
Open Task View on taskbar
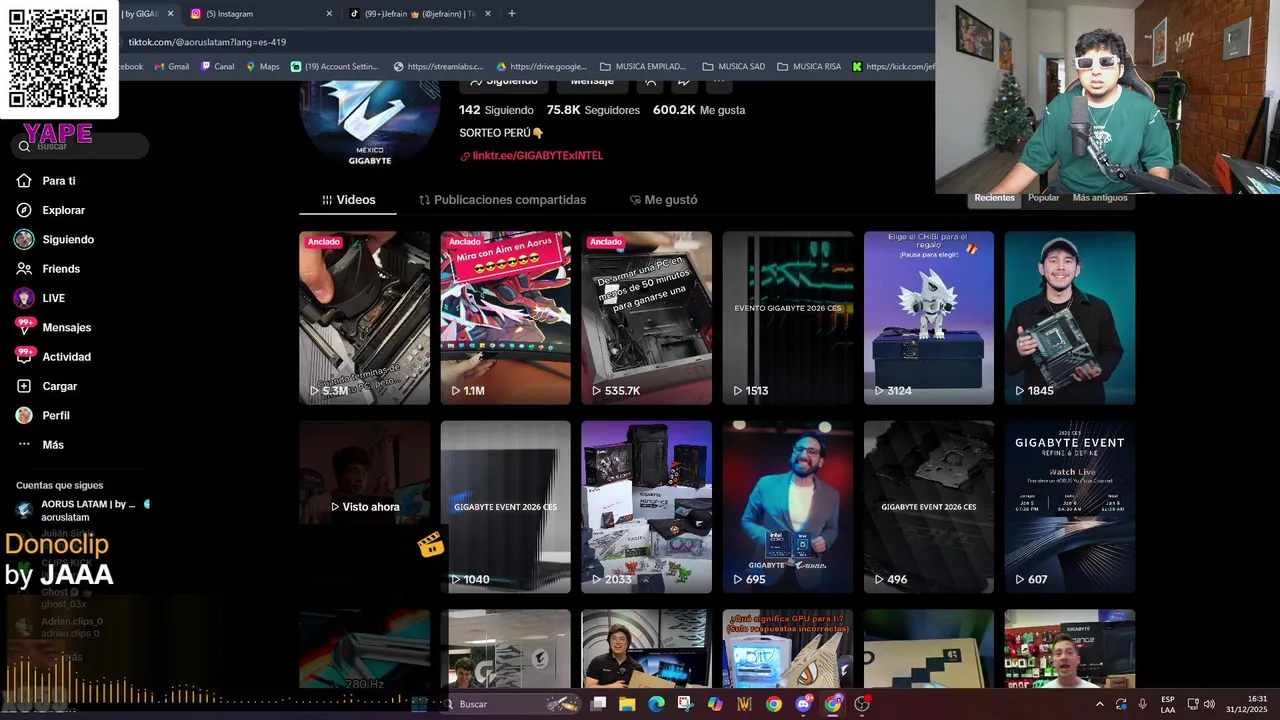(x=598, y=704)
